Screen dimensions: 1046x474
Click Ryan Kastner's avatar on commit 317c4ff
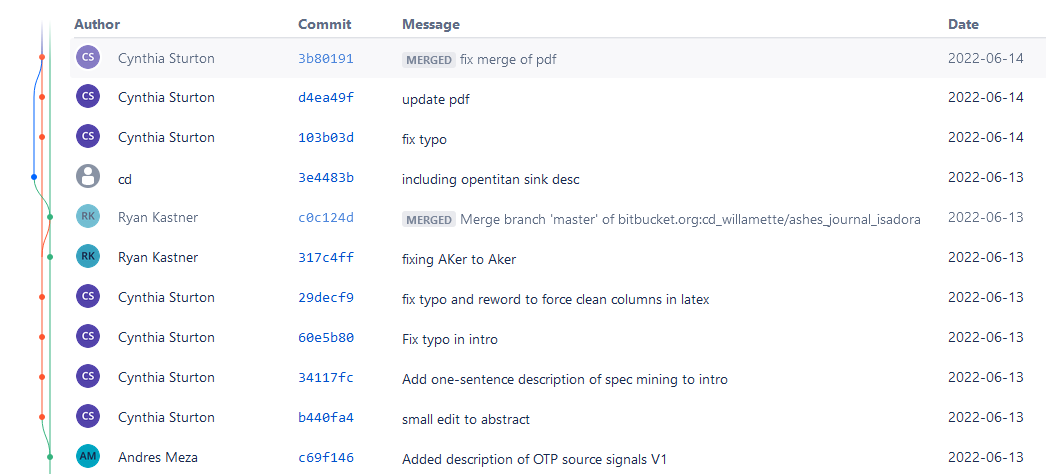pyautogui.click(x=88, y=257)
